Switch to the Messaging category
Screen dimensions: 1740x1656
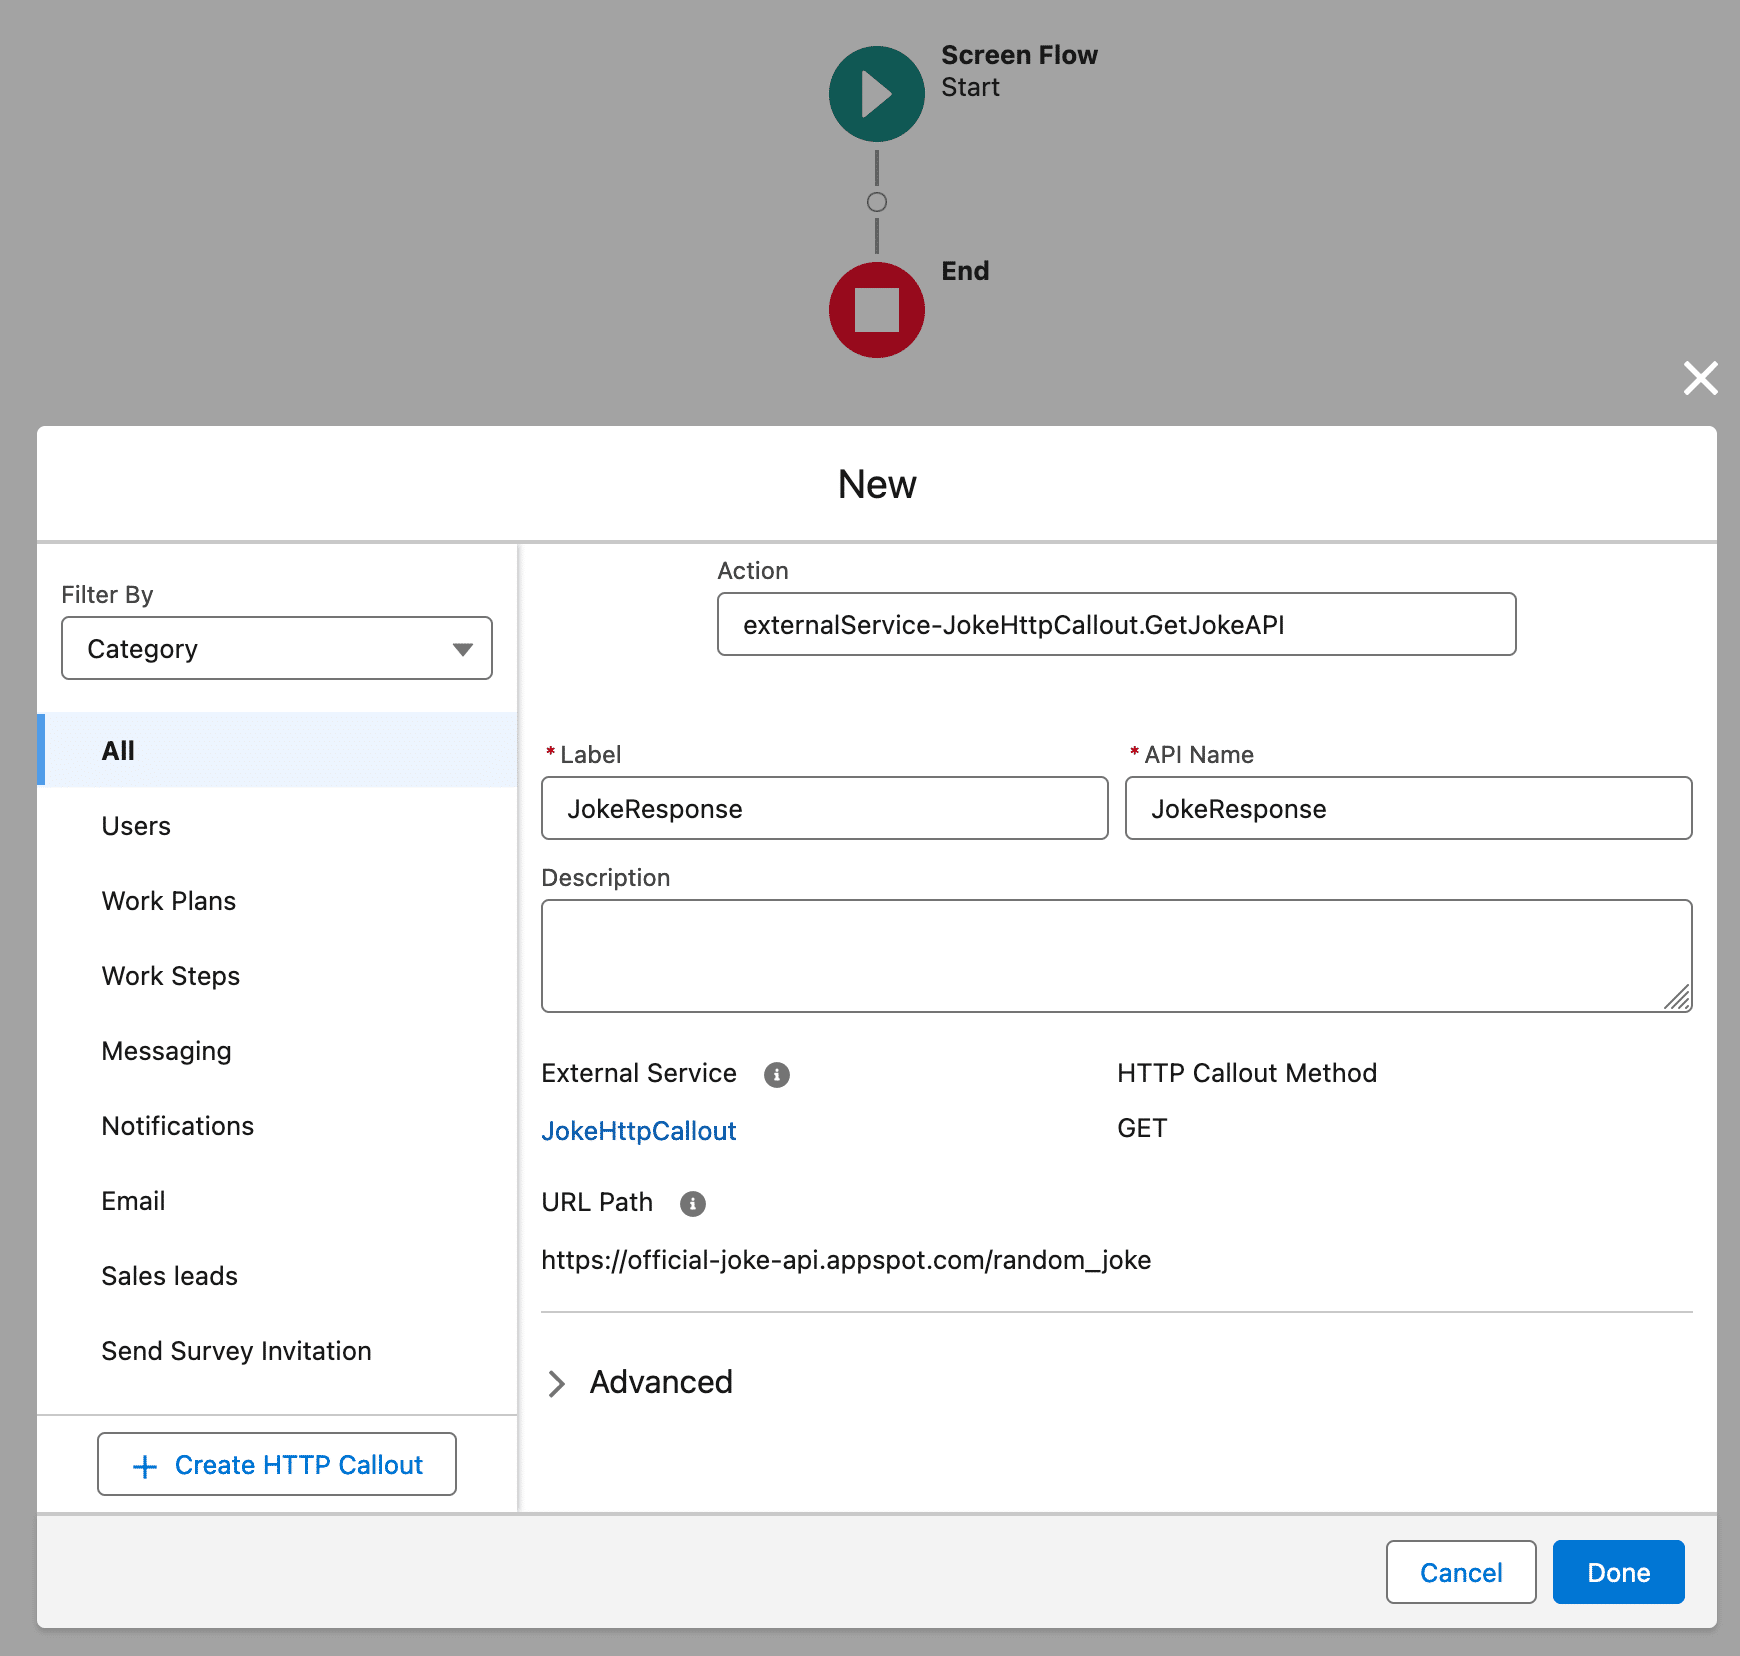[166, 1051]
